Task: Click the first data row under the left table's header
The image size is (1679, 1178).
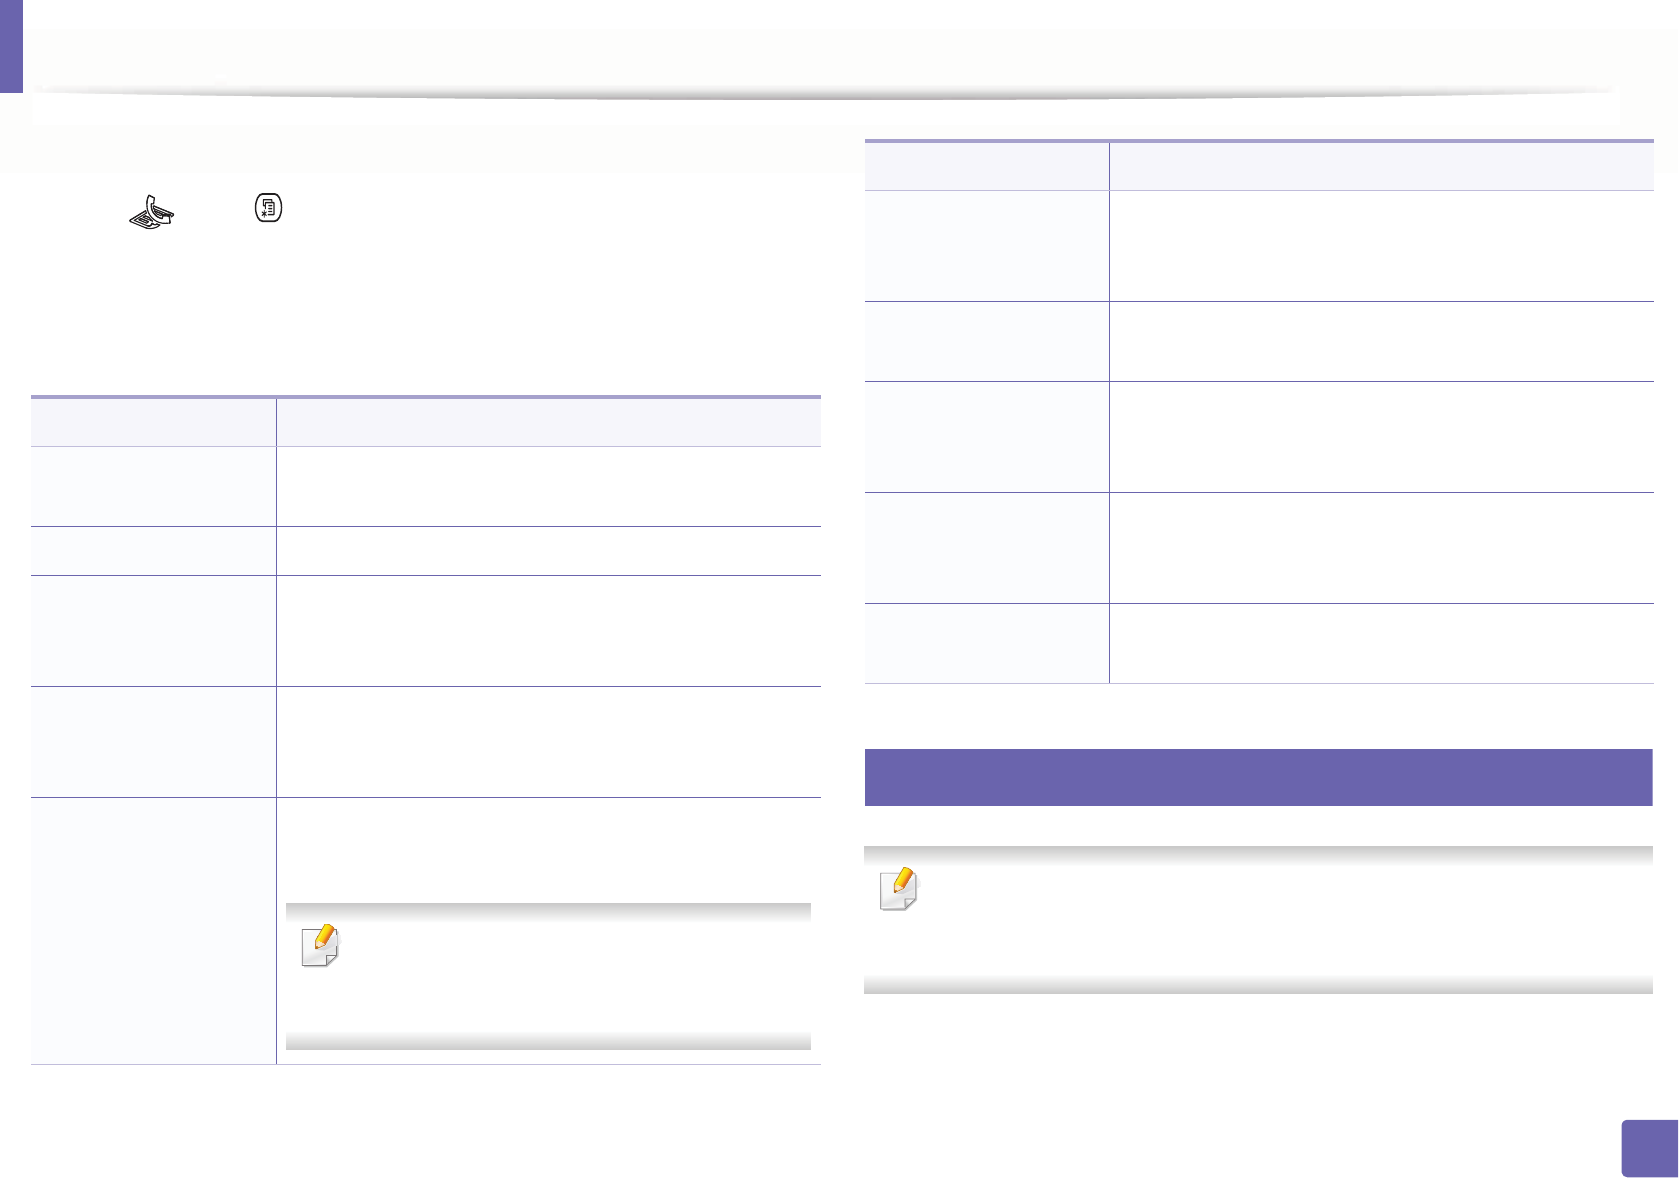Action: pos(426,487)
